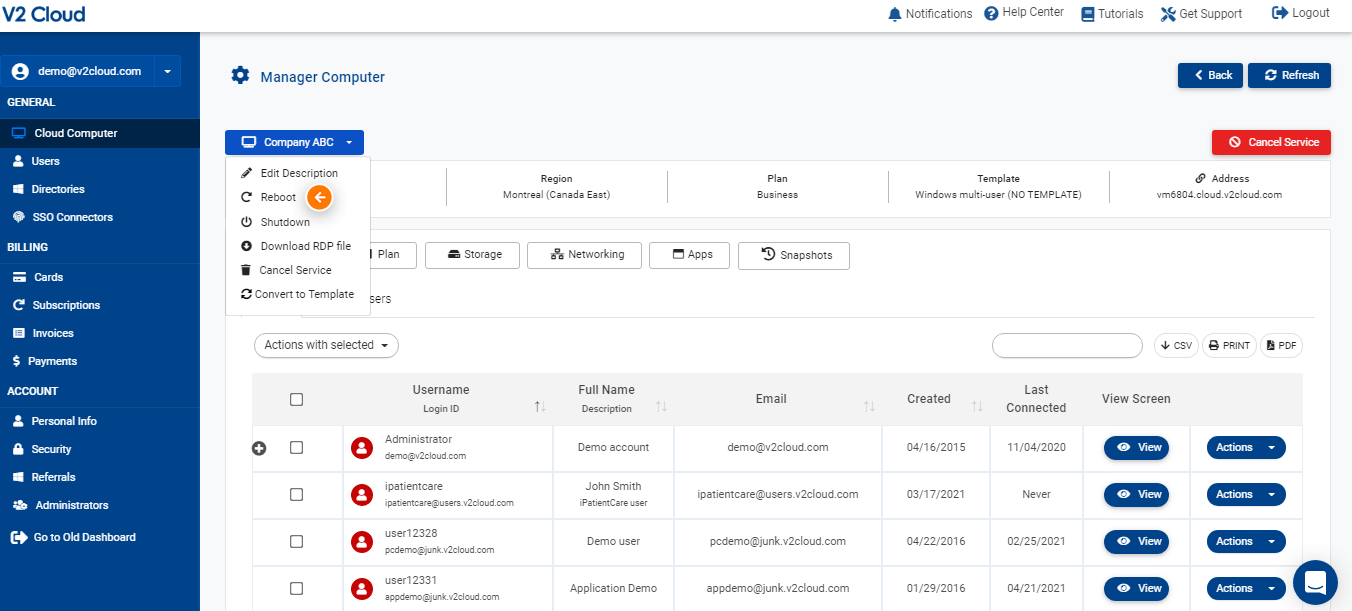Toggle the Company ABC dropdown
This screenshot has width=1352, height=611.
point(294,142)
